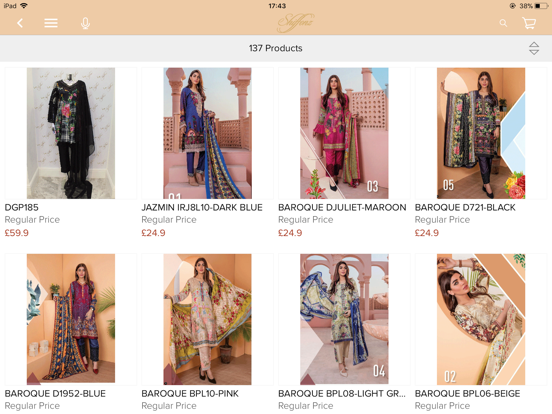Tap the 137 Products count label
The width and height of the screenshot is (552, 414).
tap(276, 48)
